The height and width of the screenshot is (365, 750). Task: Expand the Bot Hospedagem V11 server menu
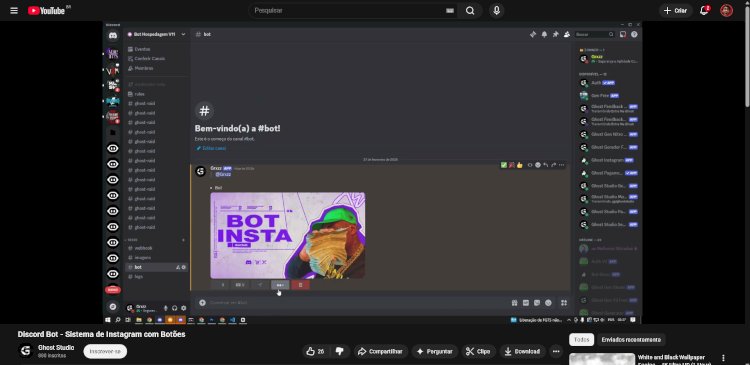click(183, 34)
